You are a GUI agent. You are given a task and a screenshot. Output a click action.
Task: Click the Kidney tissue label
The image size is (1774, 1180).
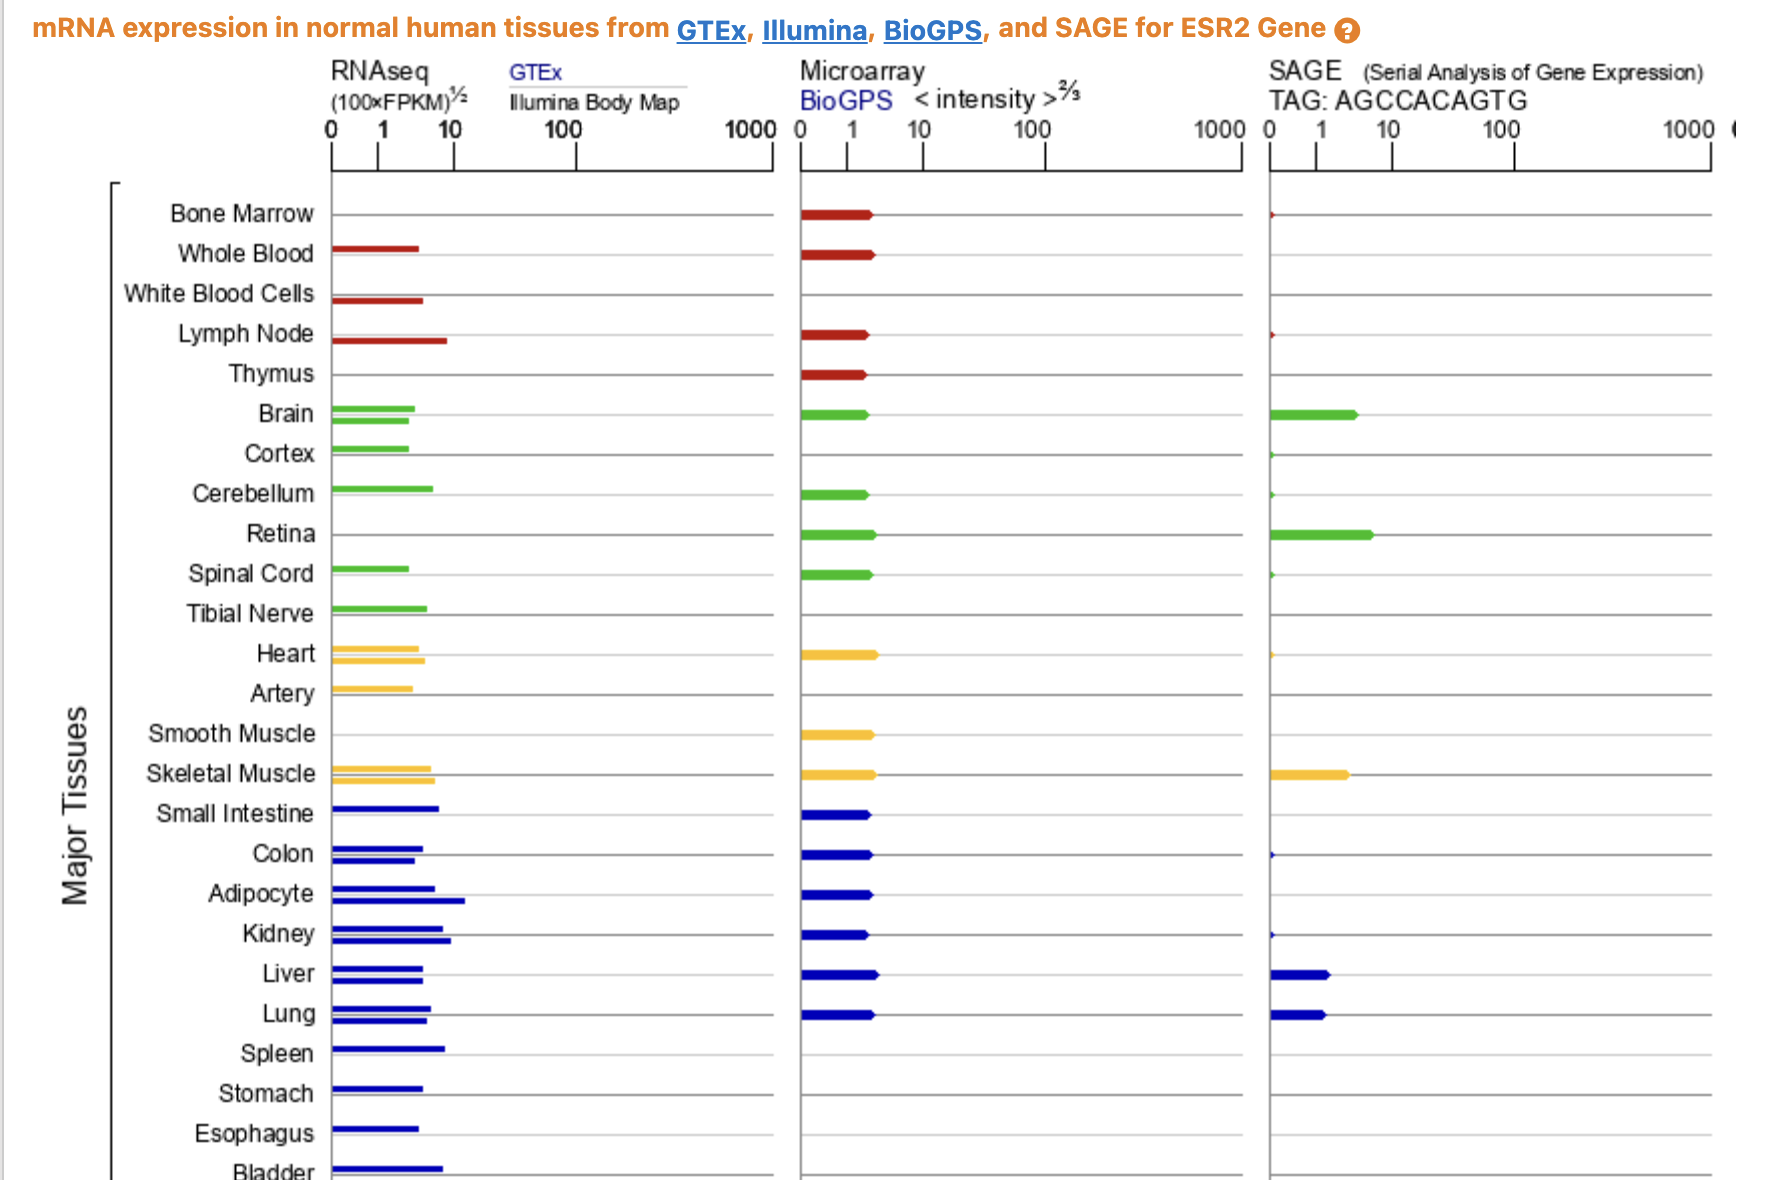tap(278, 934)
